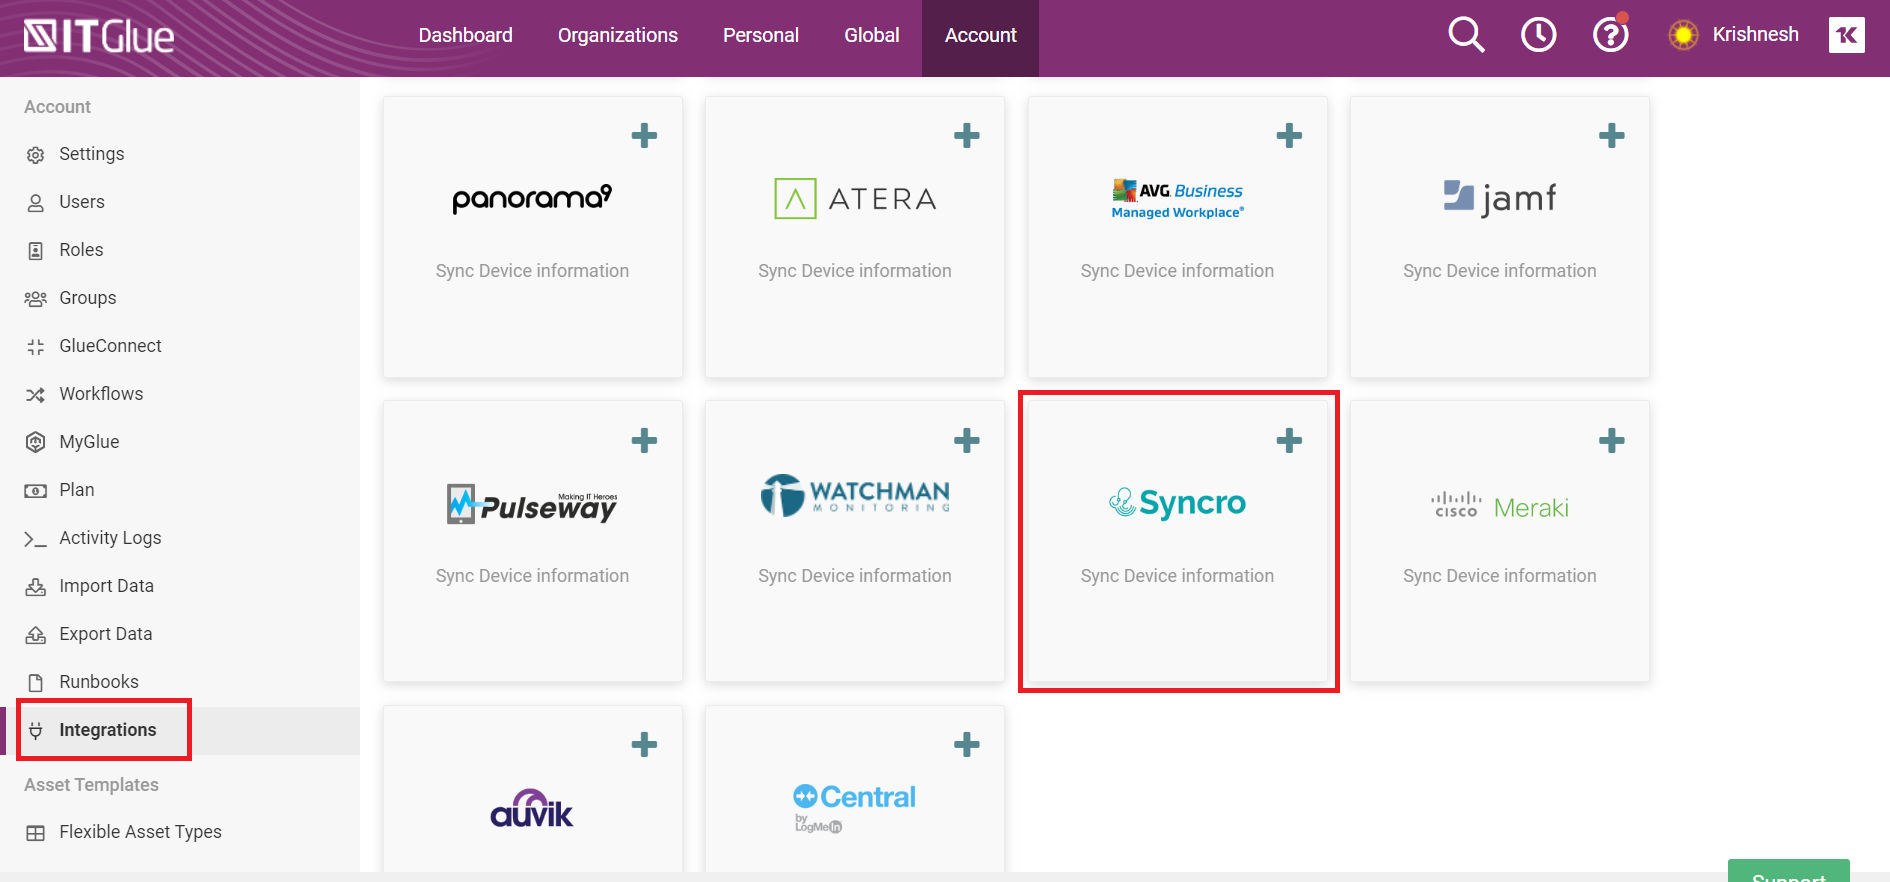The image size is (1890, 882).
Task: Click the MyGlue hexagon icon in sidebar
Action: tap(36, 442)
